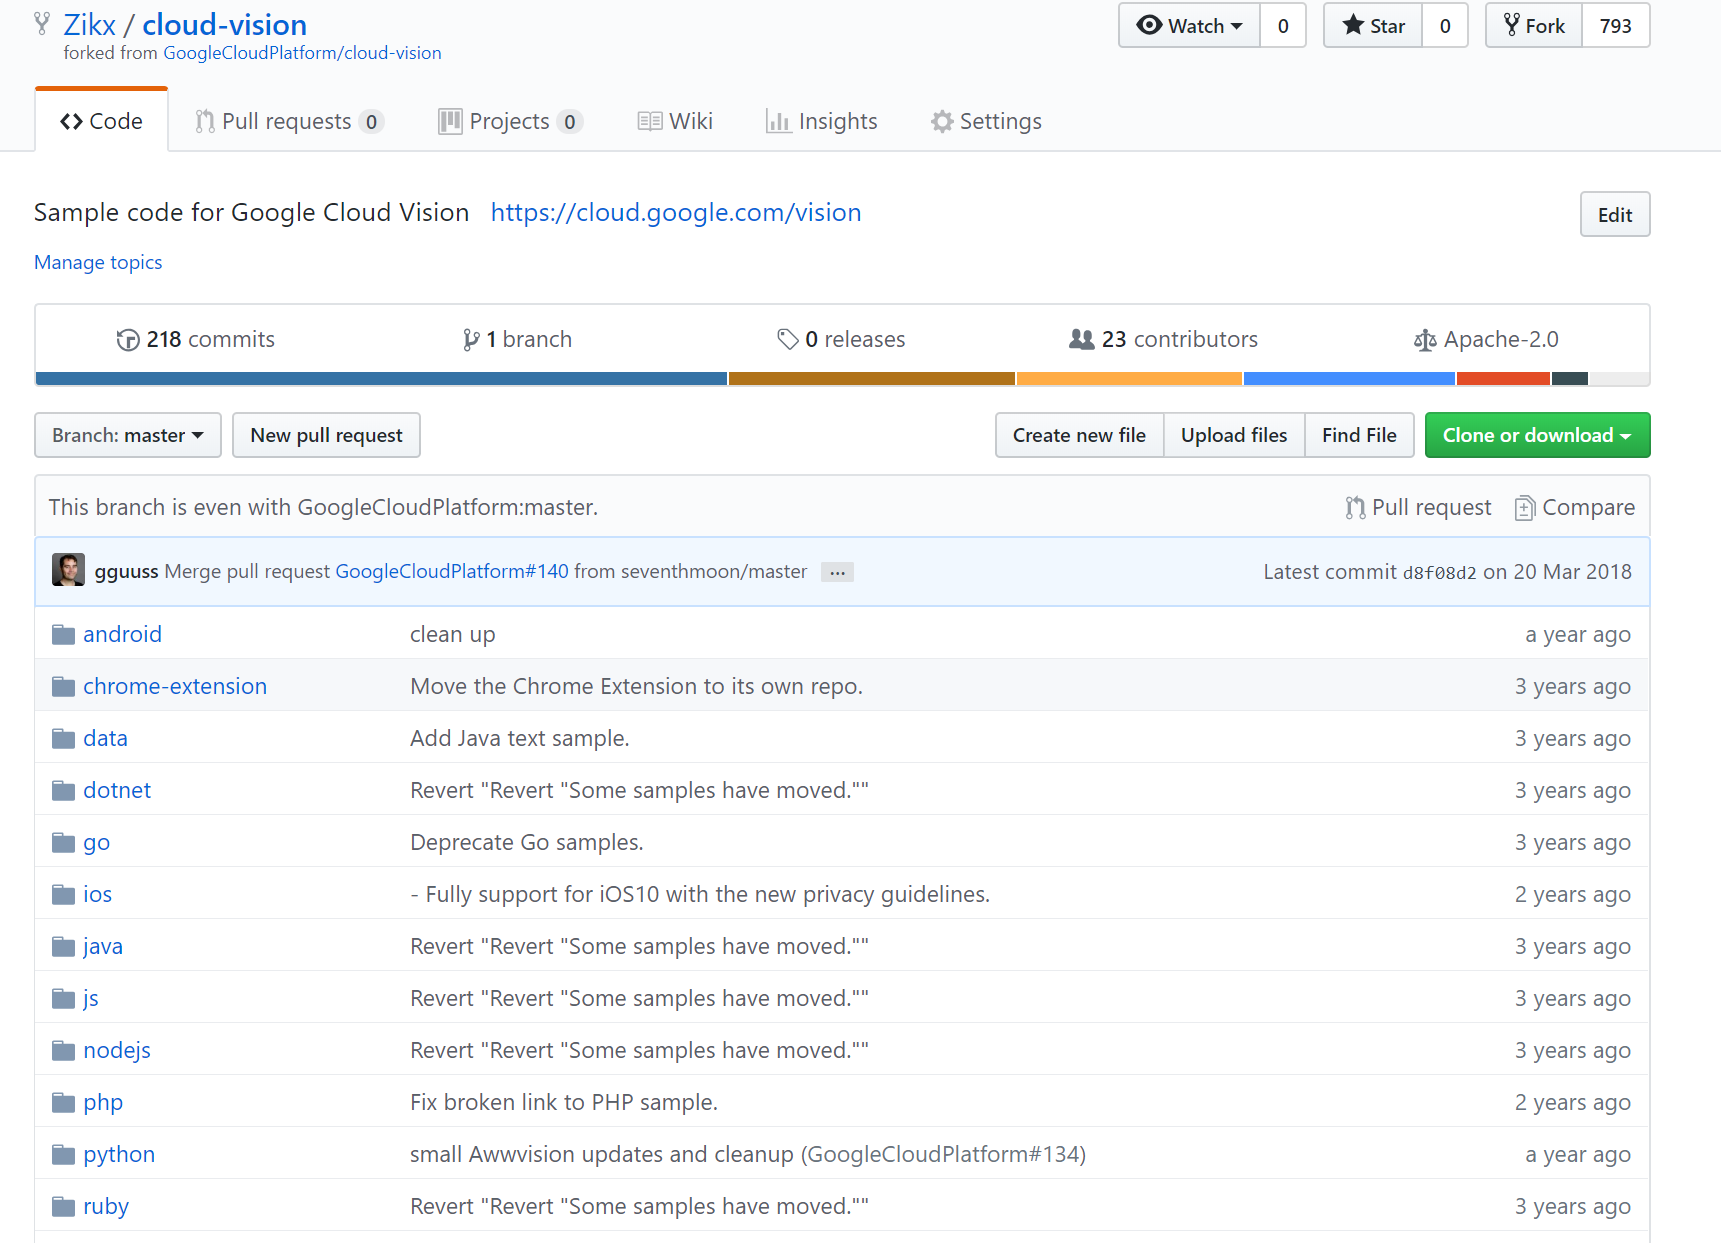Click the php folder icon
This screenshot has height=1243, width=1721.
pyautogui.click(x=64, y=1102)
